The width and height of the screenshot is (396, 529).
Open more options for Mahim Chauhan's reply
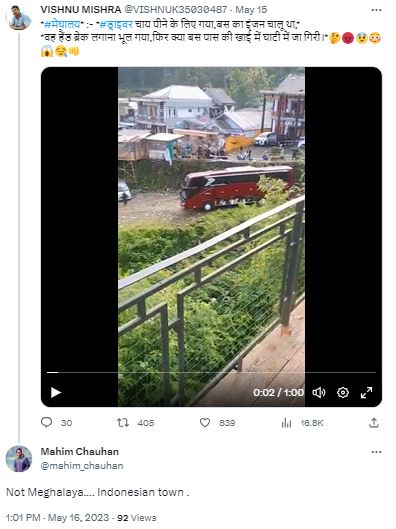click(376, 452)
